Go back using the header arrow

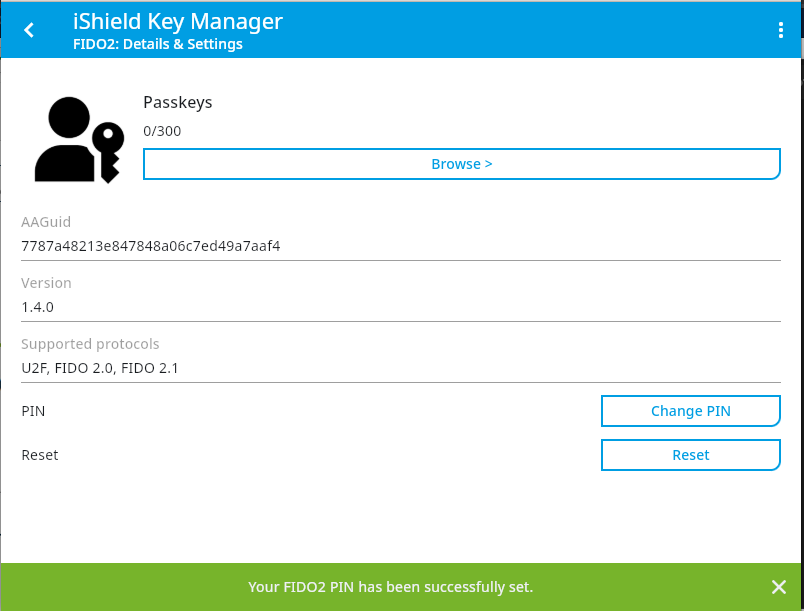coord(29,30)
